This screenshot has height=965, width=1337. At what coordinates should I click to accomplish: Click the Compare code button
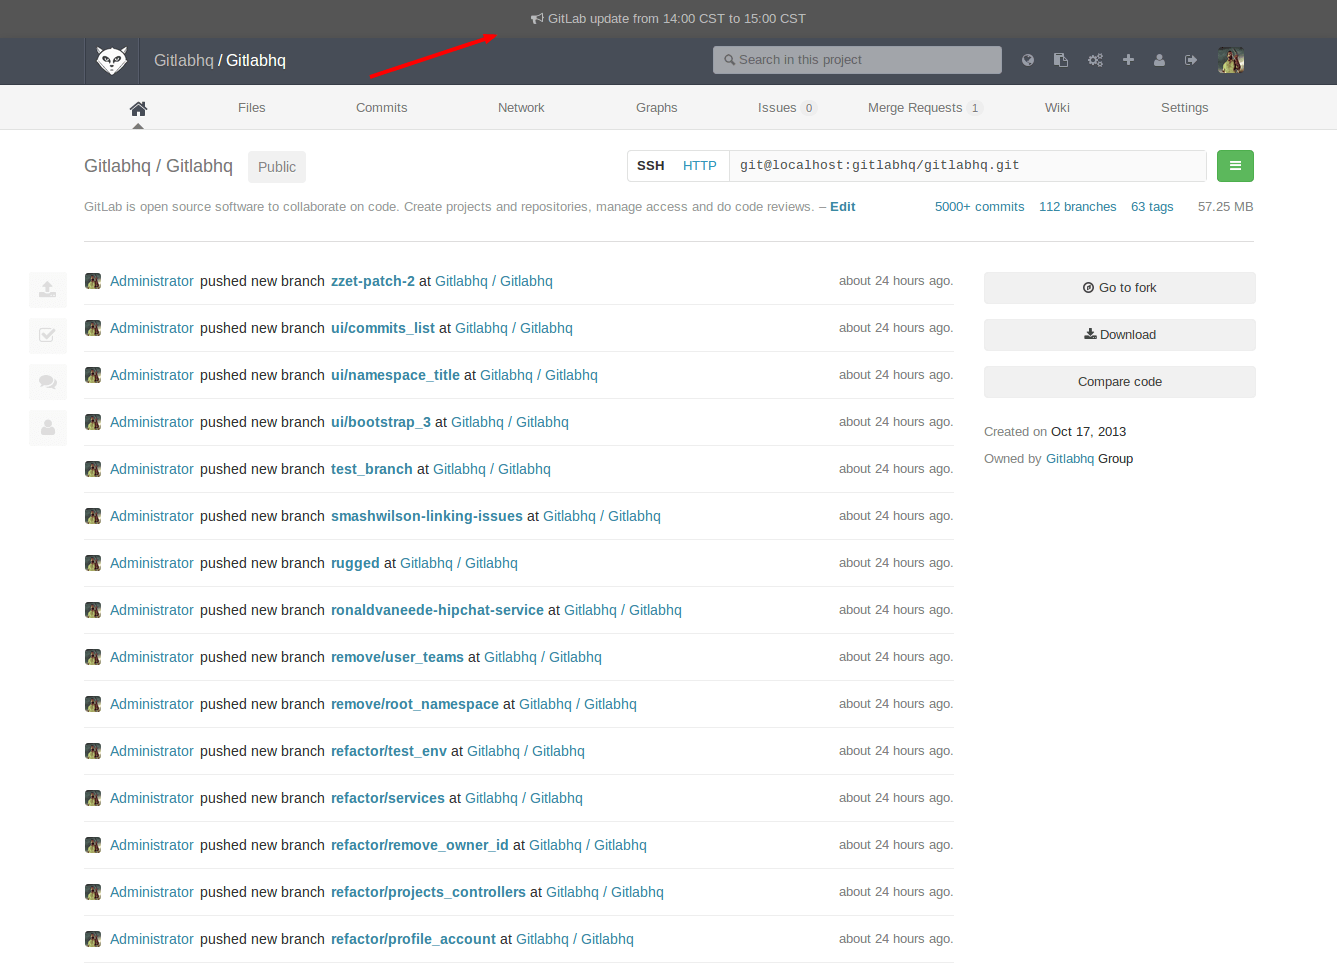point(1119,382)
